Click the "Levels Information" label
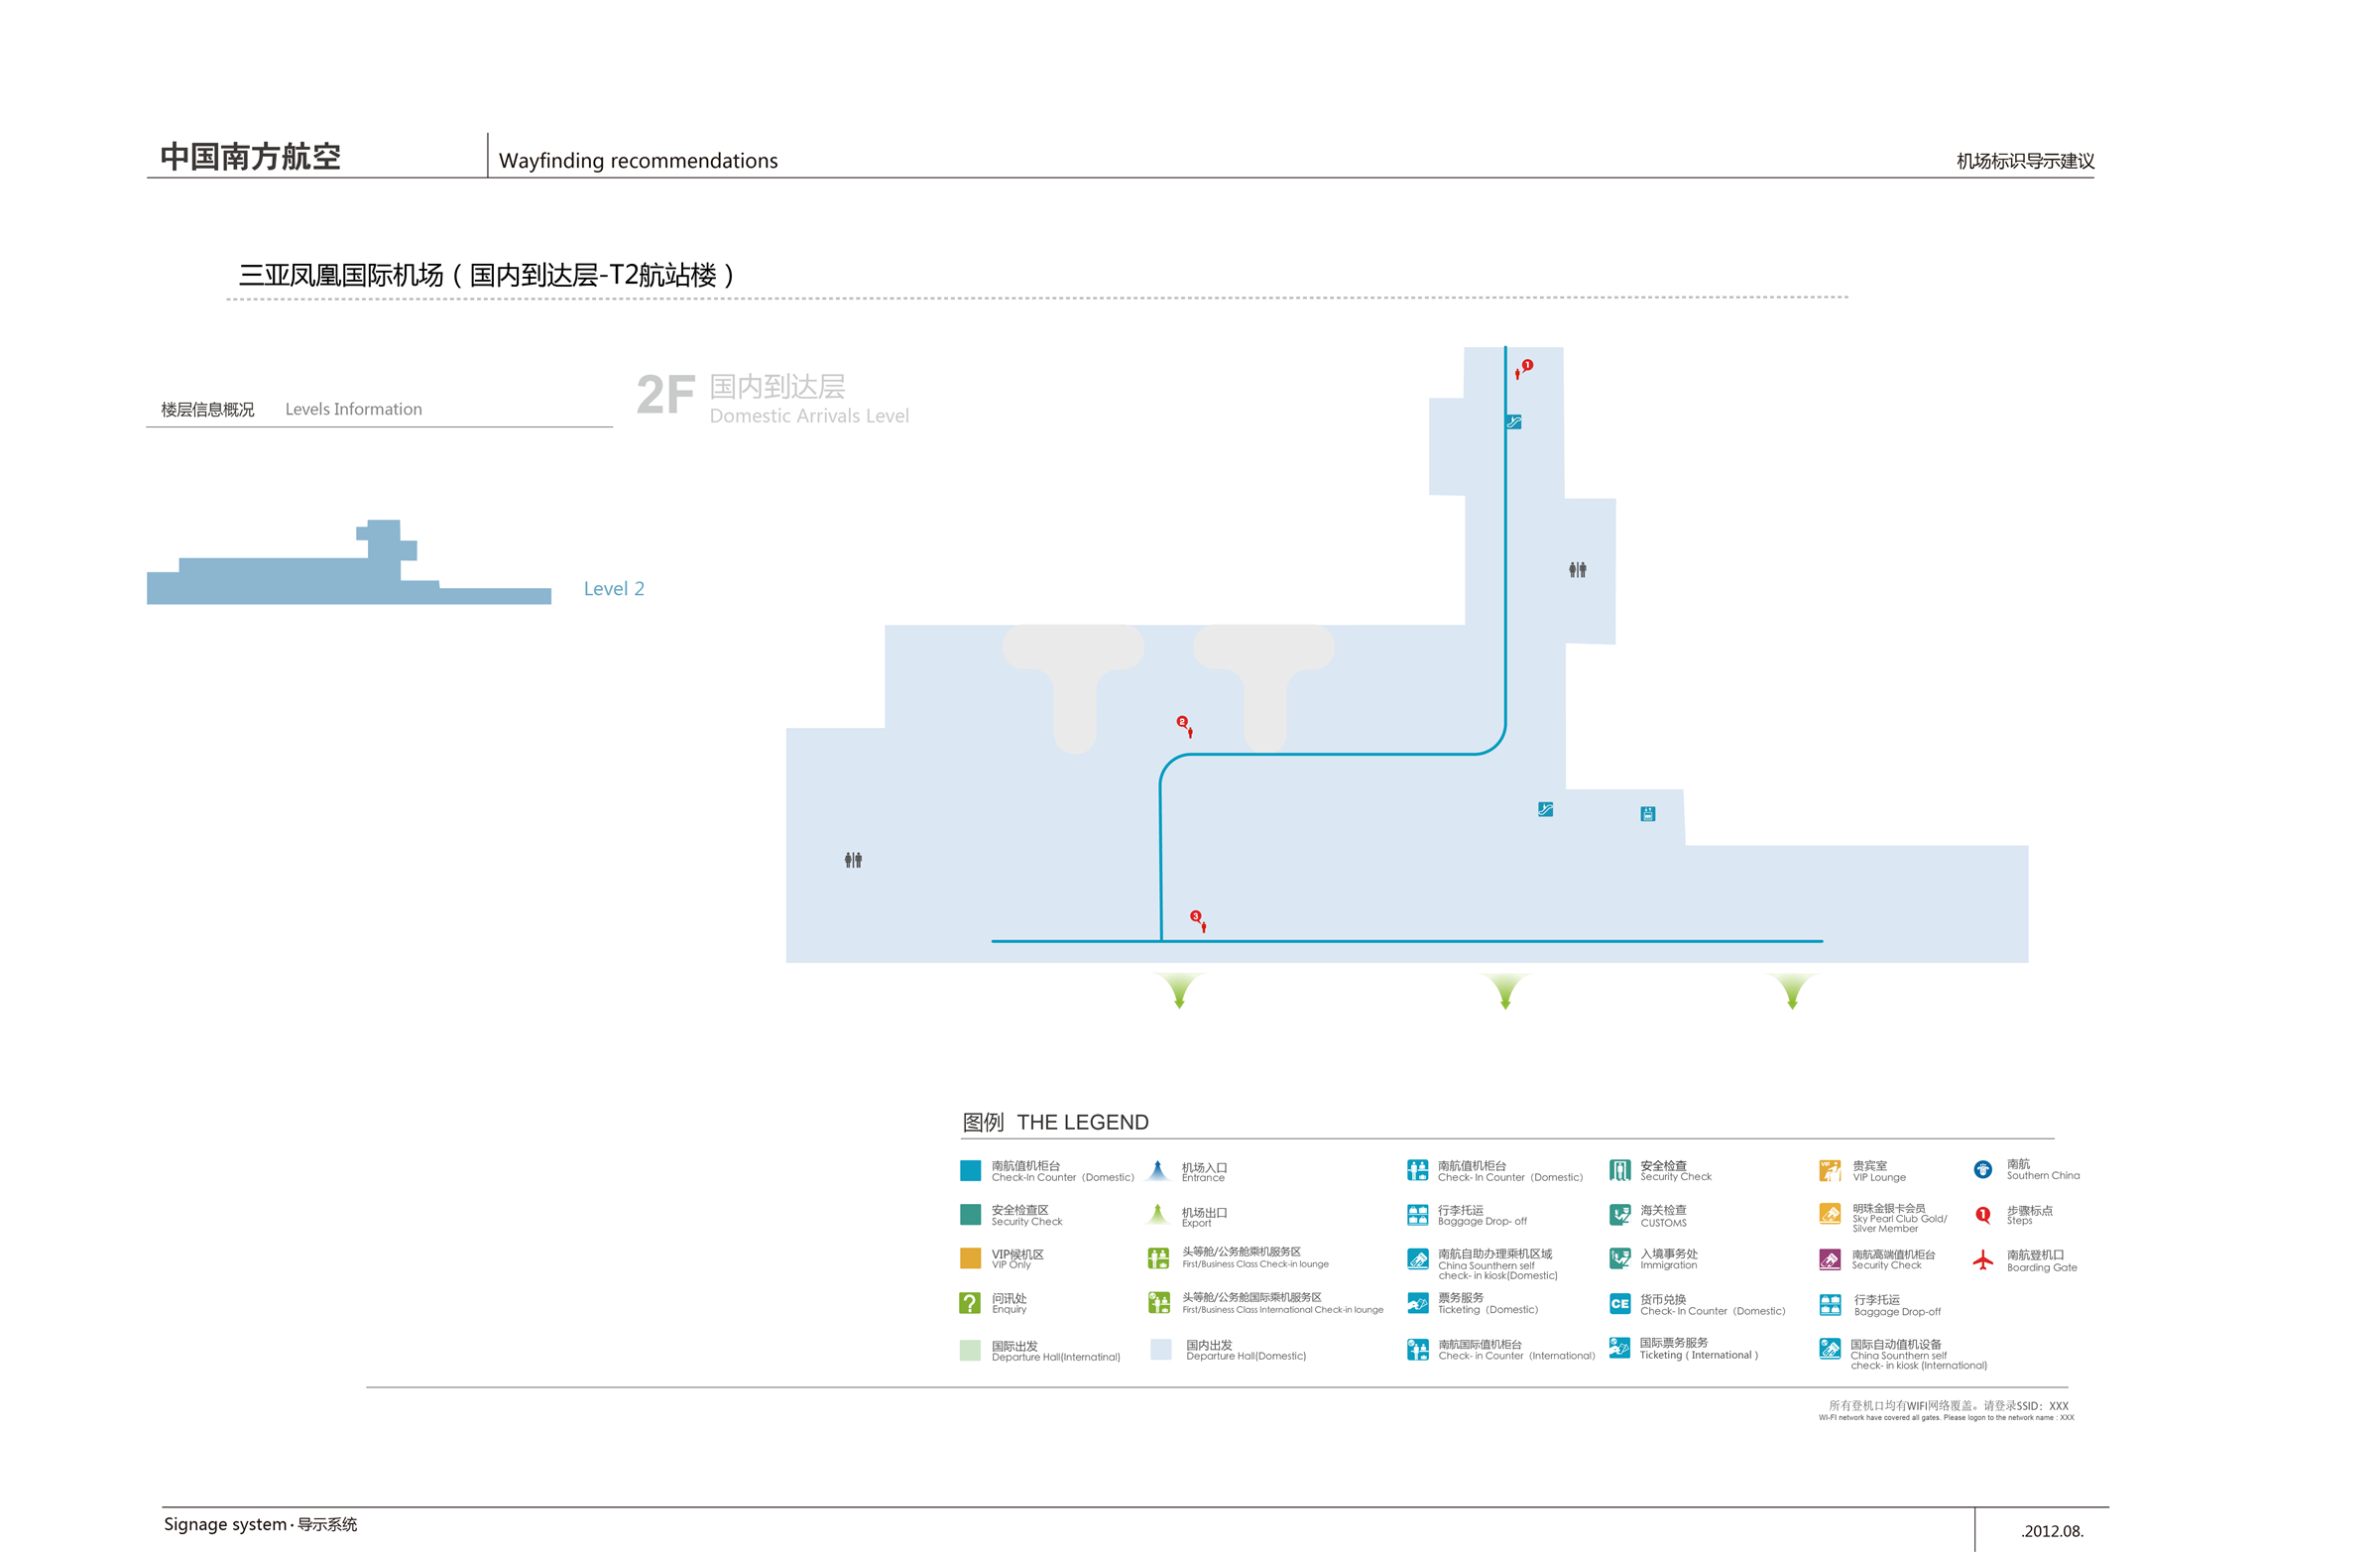Image resolution: width=2380 pixels, height=1552 pixels. 354,409
